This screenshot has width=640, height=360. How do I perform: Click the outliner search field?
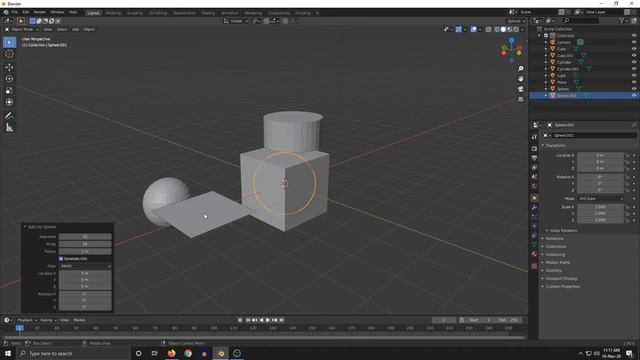(x=581, y=20)
